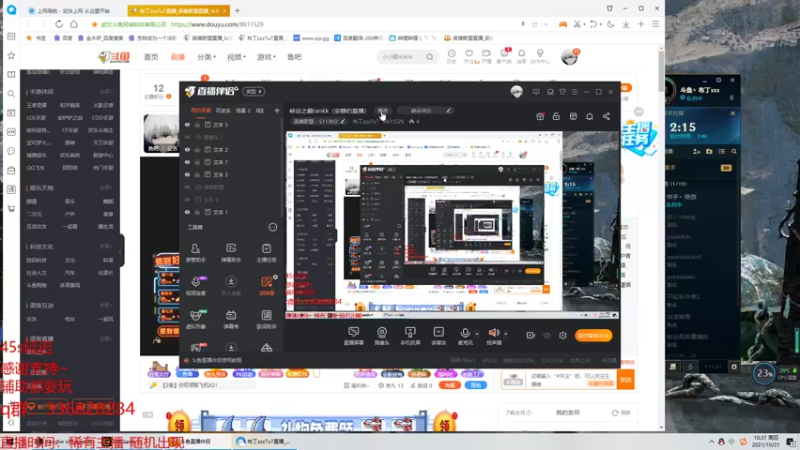Click the 英雄联盟 category edit pill

[319, 121]
